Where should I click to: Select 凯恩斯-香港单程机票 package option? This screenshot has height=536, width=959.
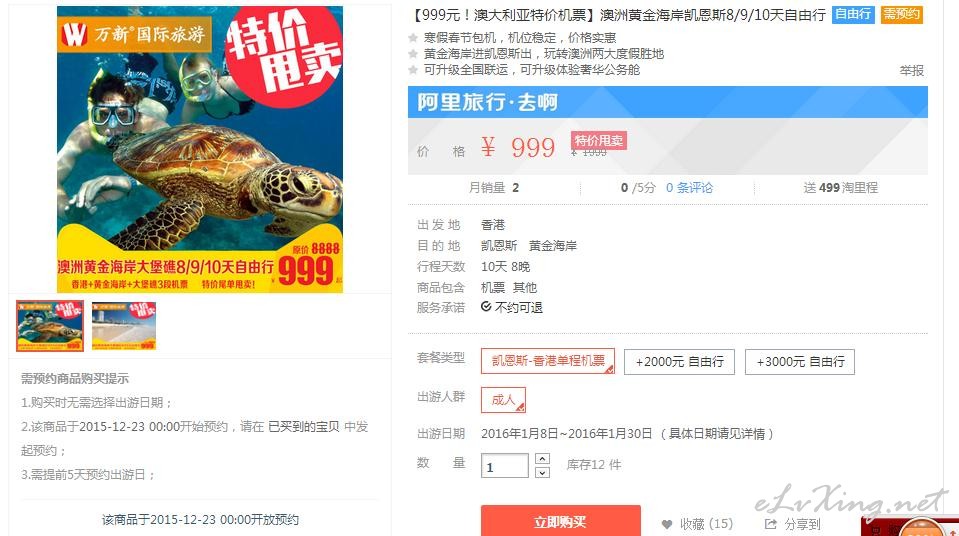[548, 361]
